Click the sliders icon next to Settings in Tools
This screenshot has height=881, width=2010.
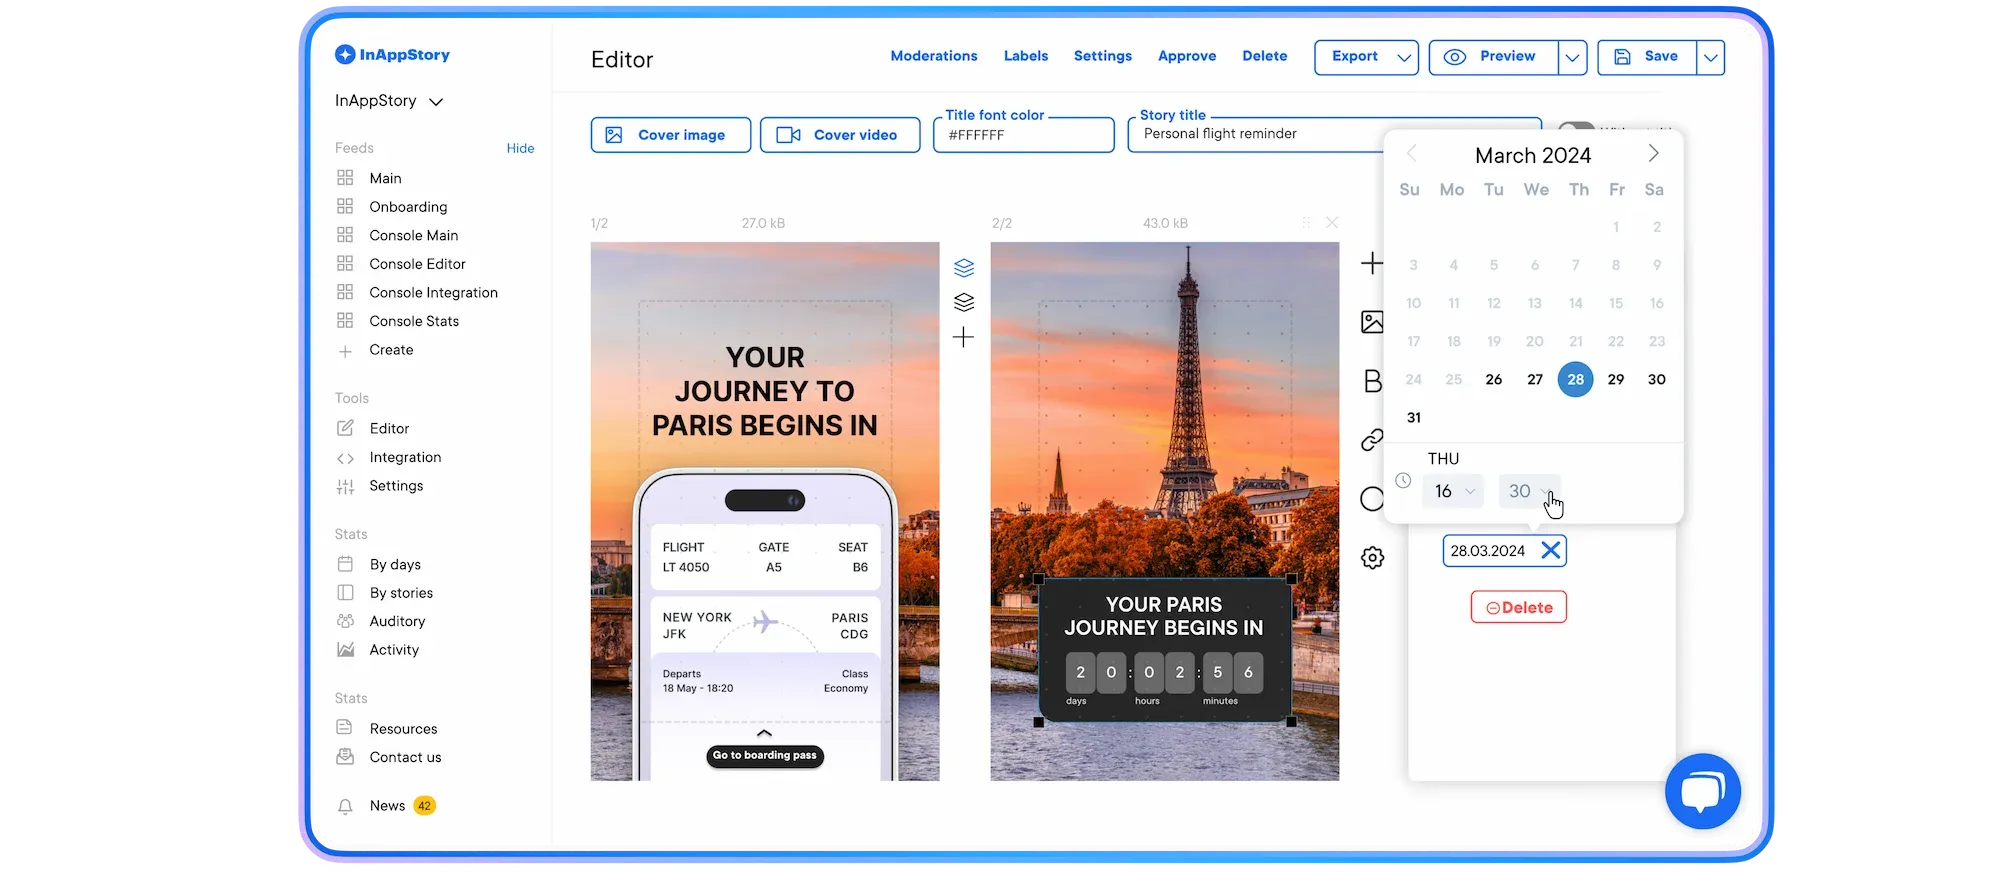[345, 486]
